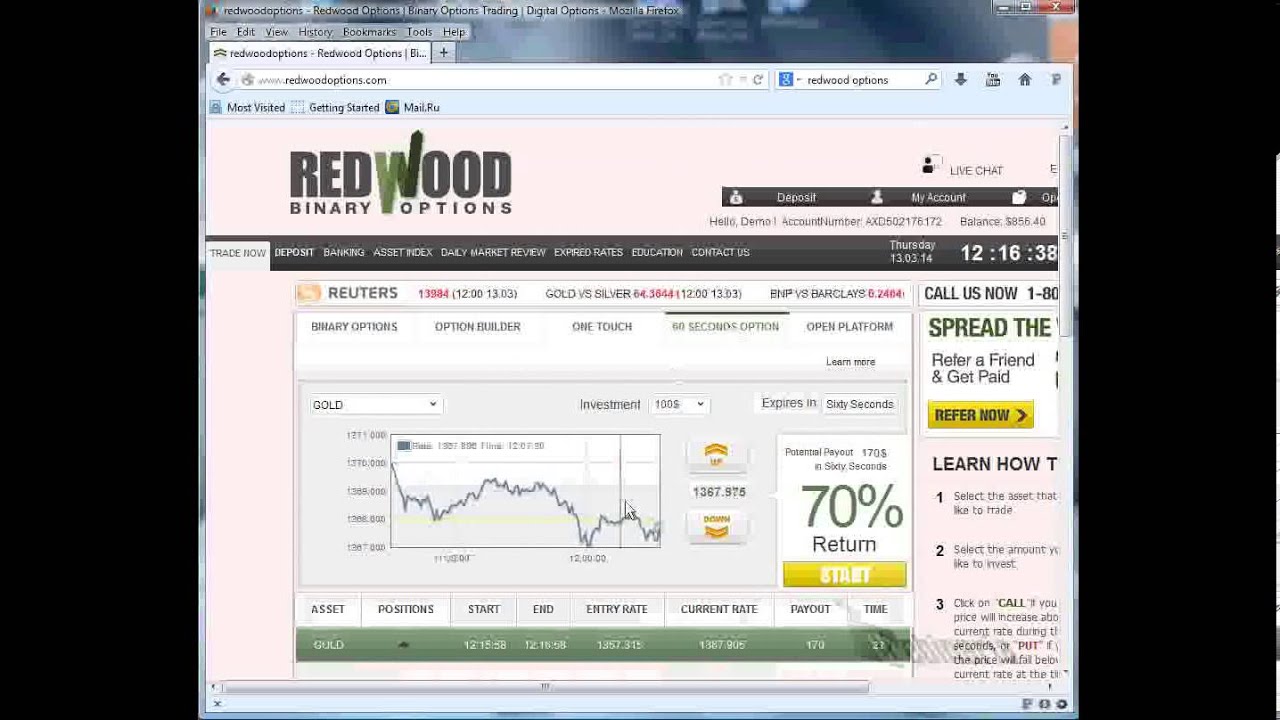Click the yellow START button
This screenshot has width=1280, height=720.
tap(845, 575)
